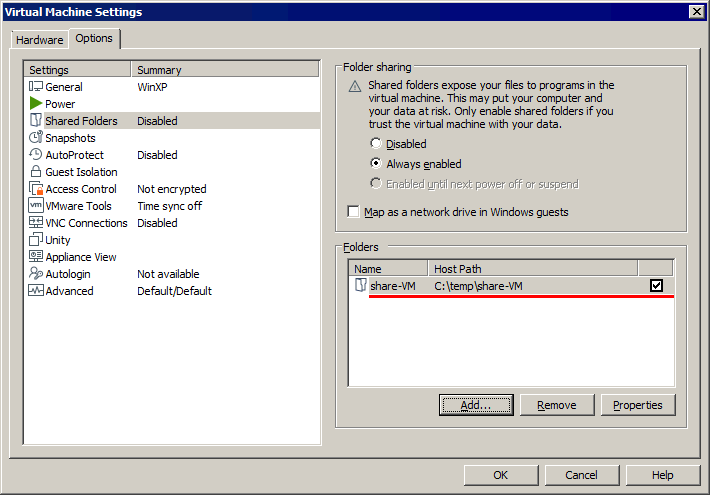Click the Shared Folders icon in Settings list
The width and height of the screenshot is (710, 495).
point(36,120)
